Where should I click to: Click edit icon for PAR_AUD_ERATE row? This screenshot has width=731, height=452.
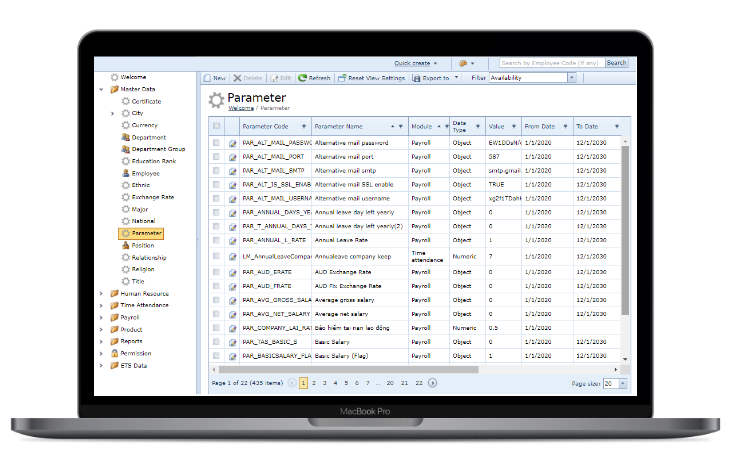(x=232, y=272)
